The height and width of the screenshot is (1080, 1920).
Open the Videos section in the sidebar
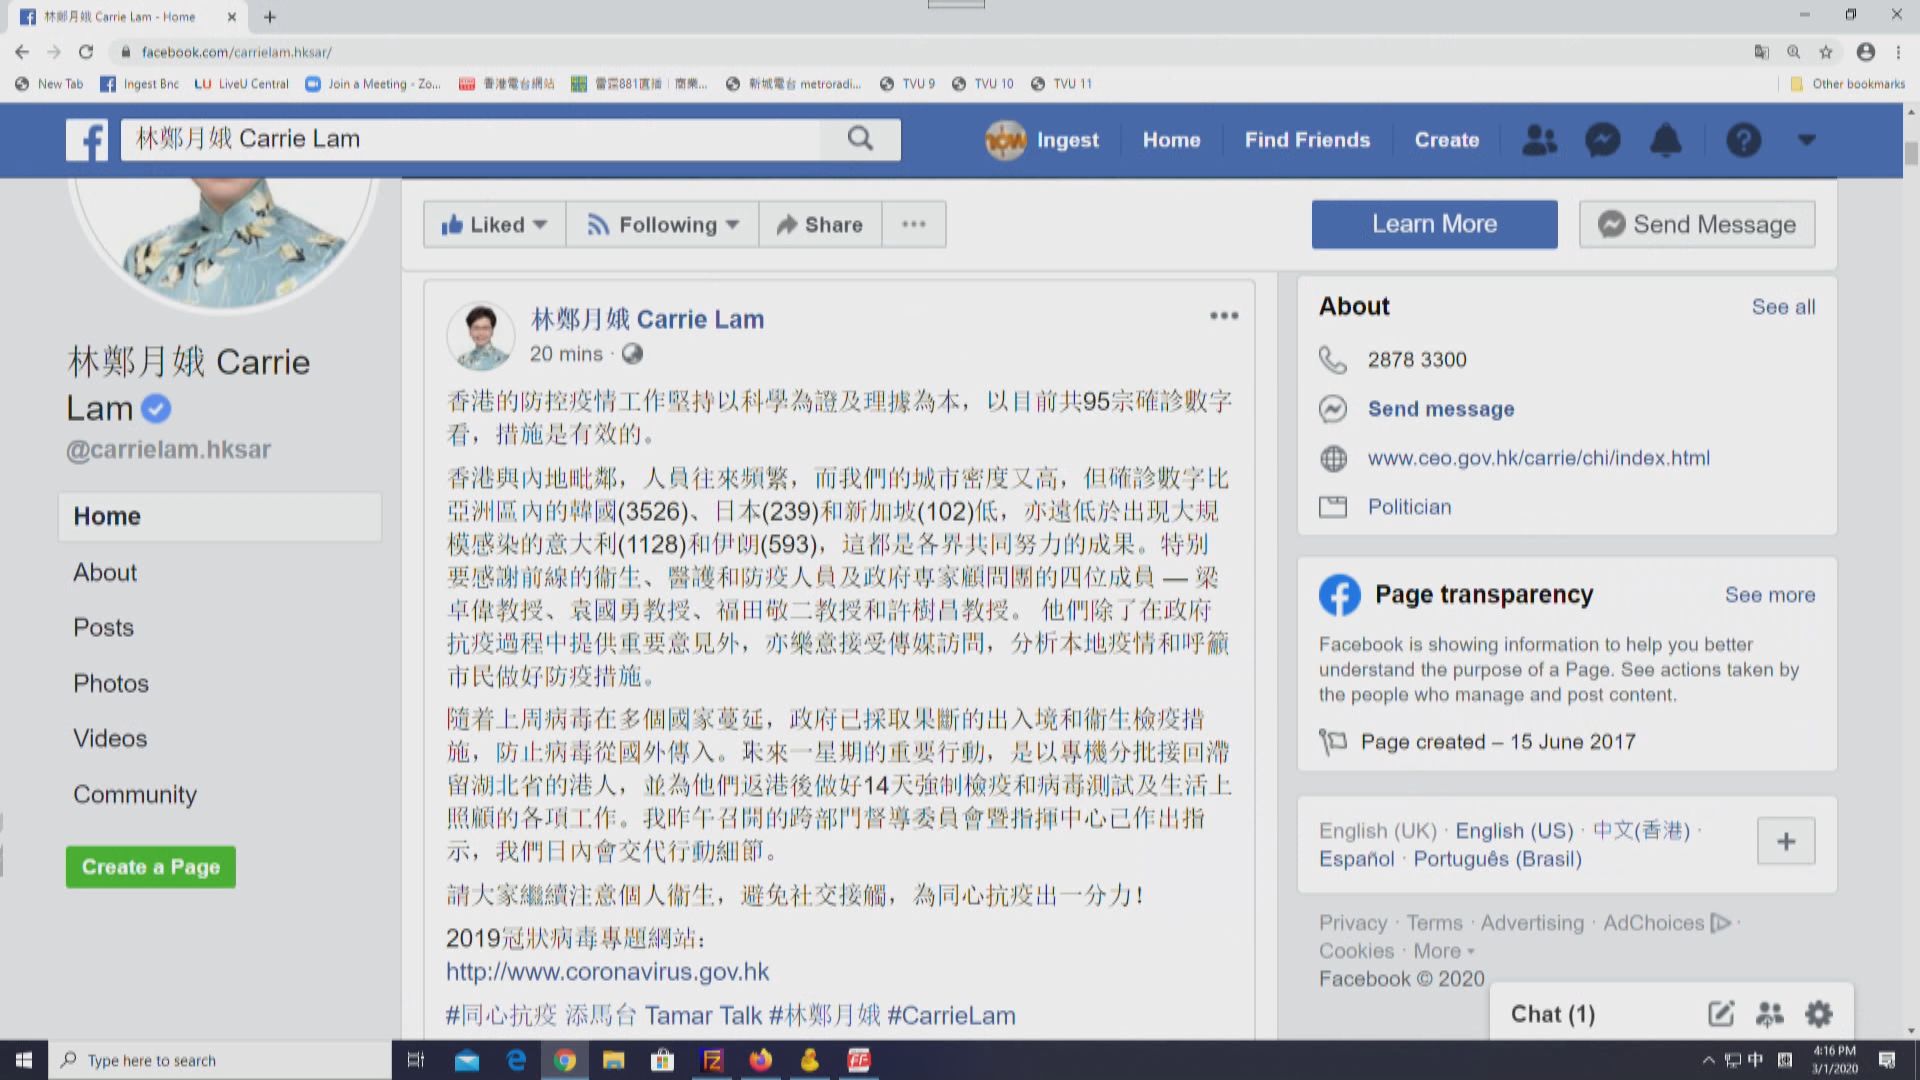[109, 738]
